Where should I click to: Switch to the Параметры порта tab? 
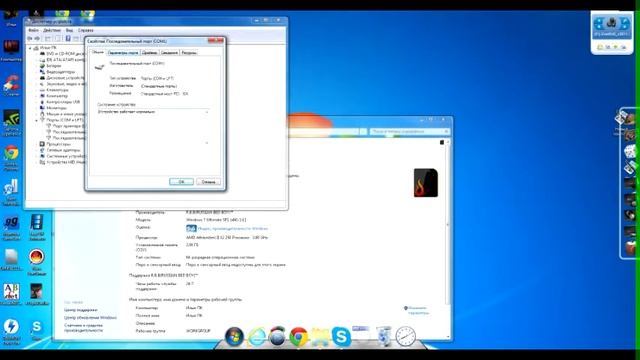pos(123,53)
